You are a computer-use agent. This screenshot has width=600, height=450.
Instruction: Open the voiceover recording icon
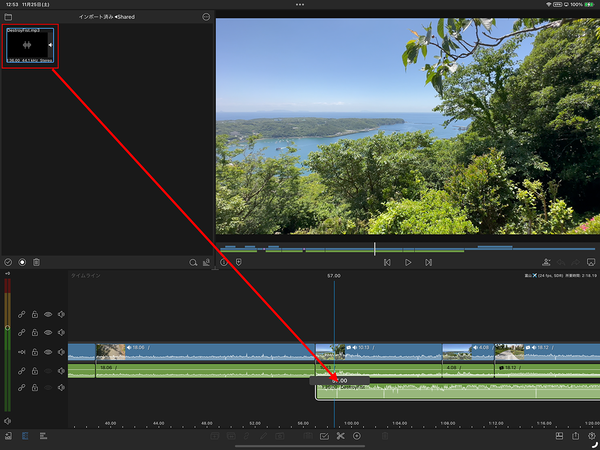click(x=546, y=262)
